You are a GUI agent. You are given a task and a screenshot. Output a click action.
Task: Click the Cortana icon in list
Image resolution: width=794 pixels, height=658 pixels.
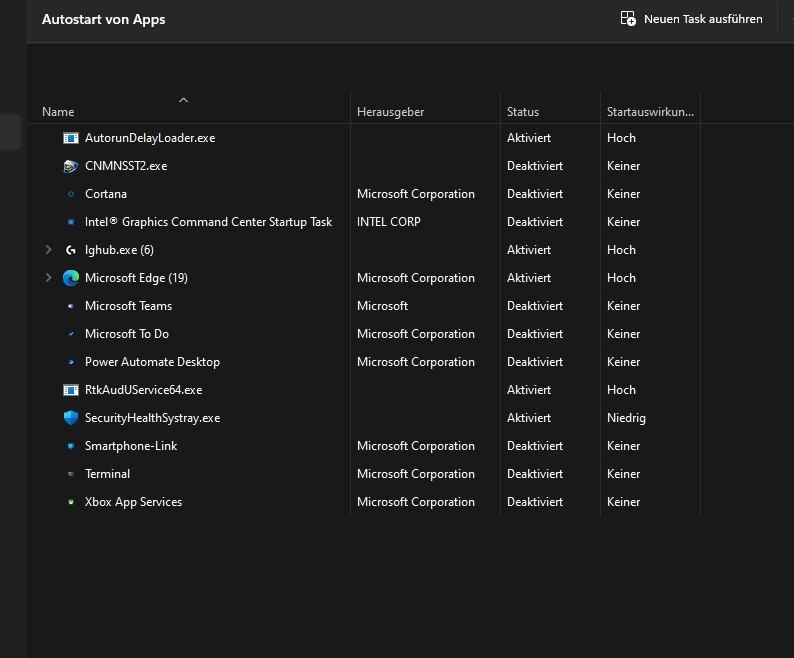(70, 194)
